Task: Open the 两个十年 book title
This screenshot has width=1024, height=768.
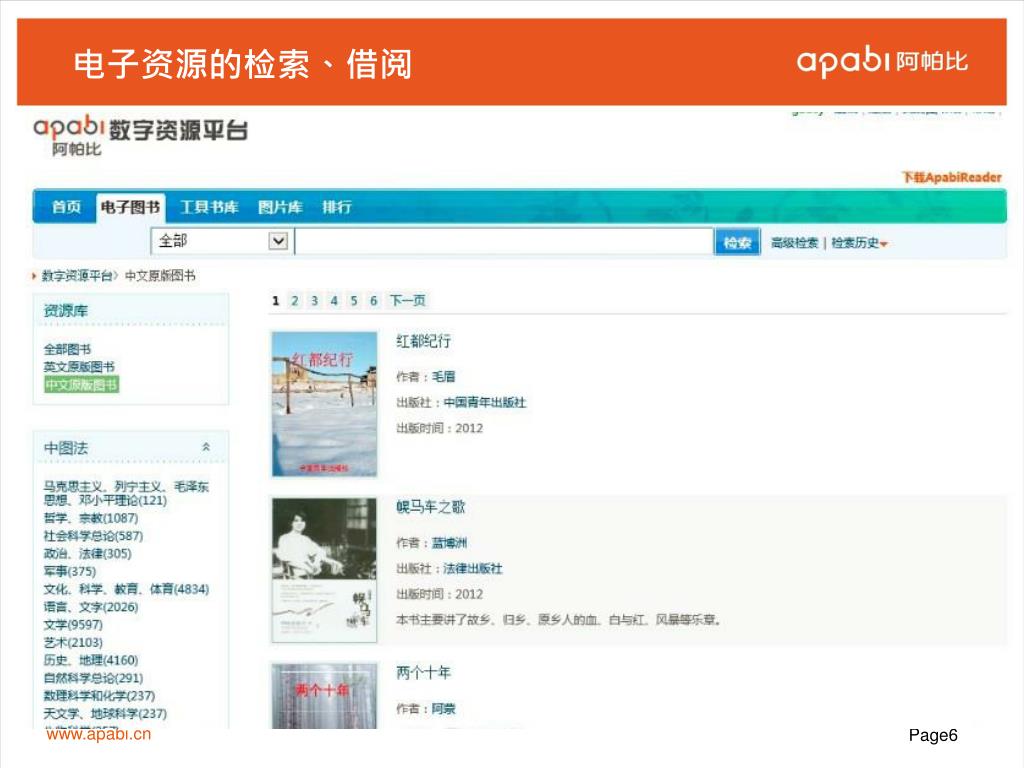Action: point(423,673)
